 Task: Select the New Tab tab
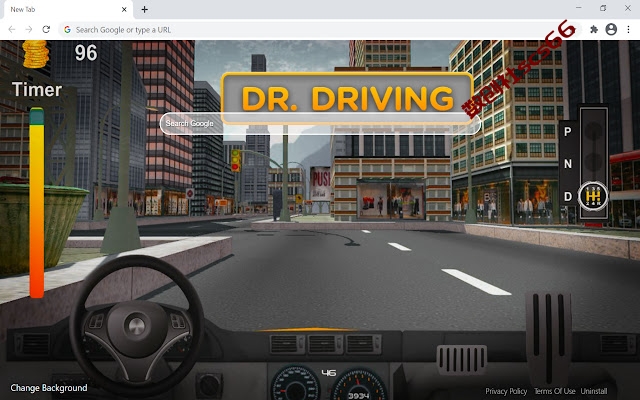tap(69, 9)
